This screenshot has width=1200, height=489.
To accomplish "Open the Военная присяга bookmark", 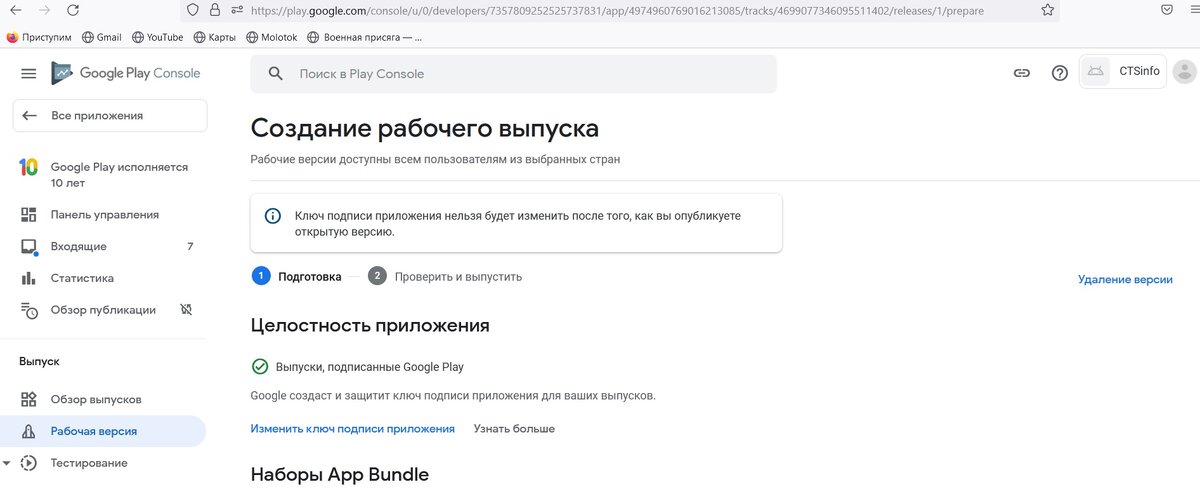I will click(365, 37).
